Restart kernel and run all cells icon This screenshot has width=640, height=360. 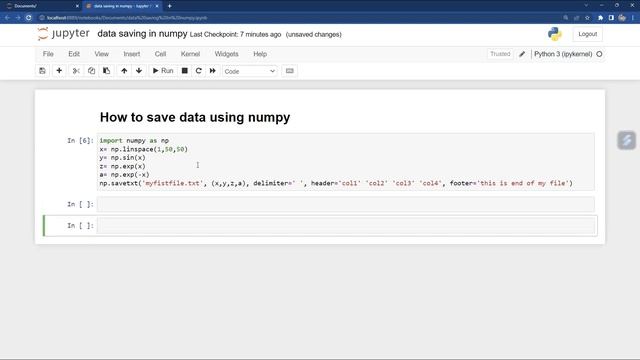[x=213, y=71]
